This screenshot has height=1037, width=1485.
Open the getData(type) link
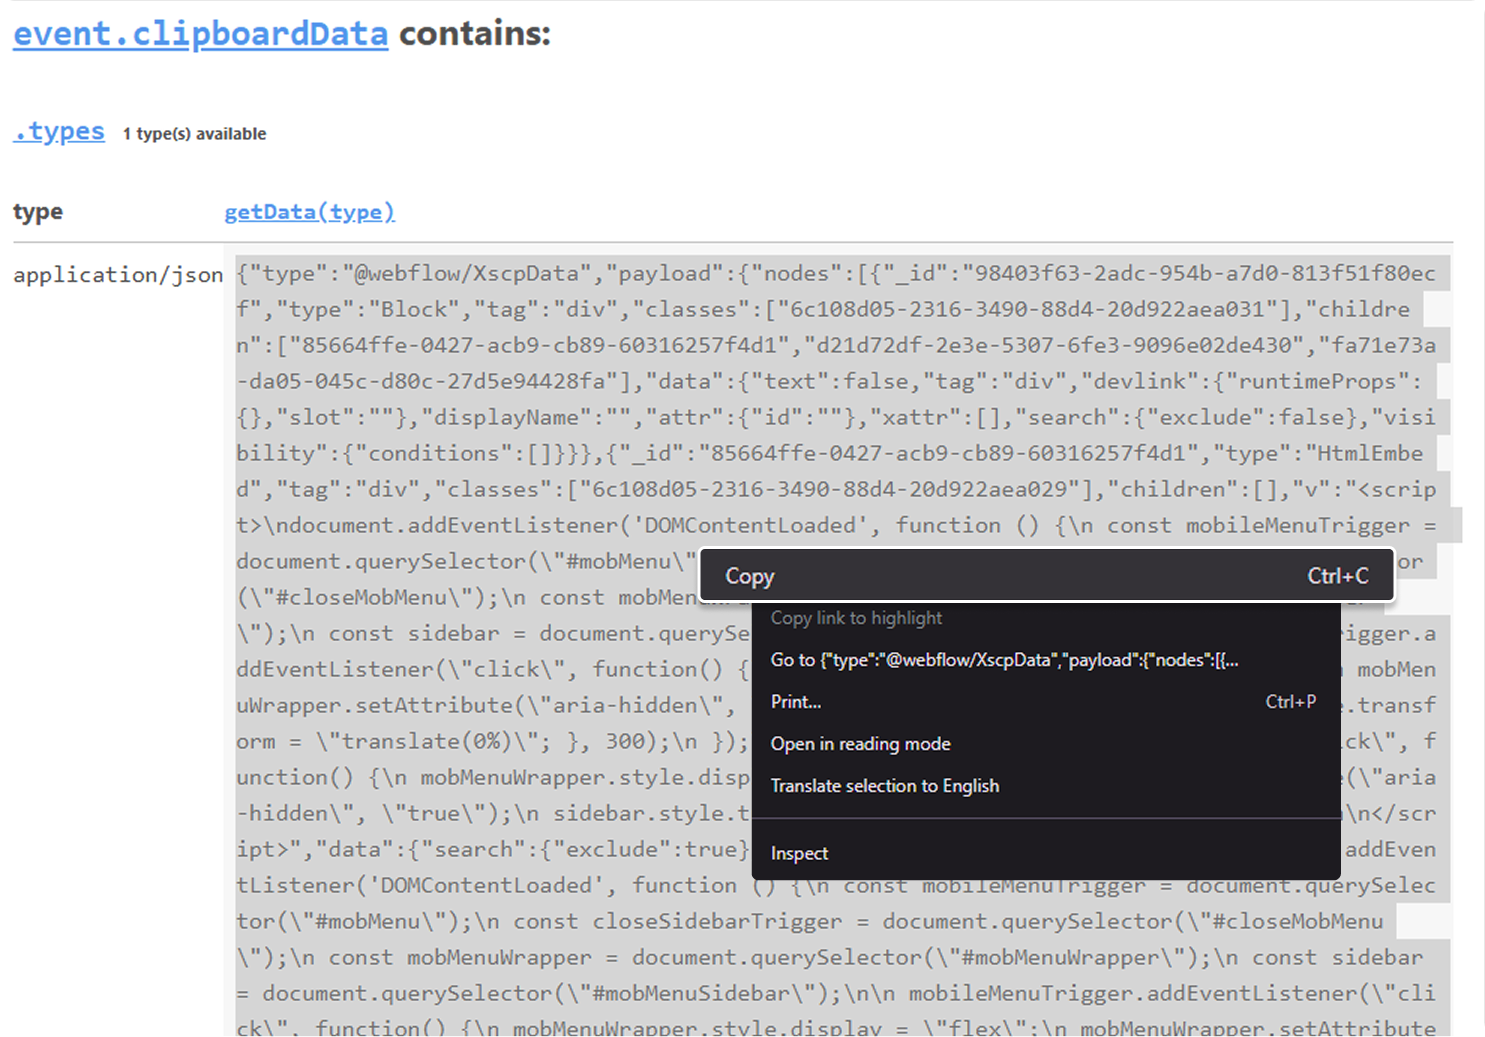tap(310, 212)
